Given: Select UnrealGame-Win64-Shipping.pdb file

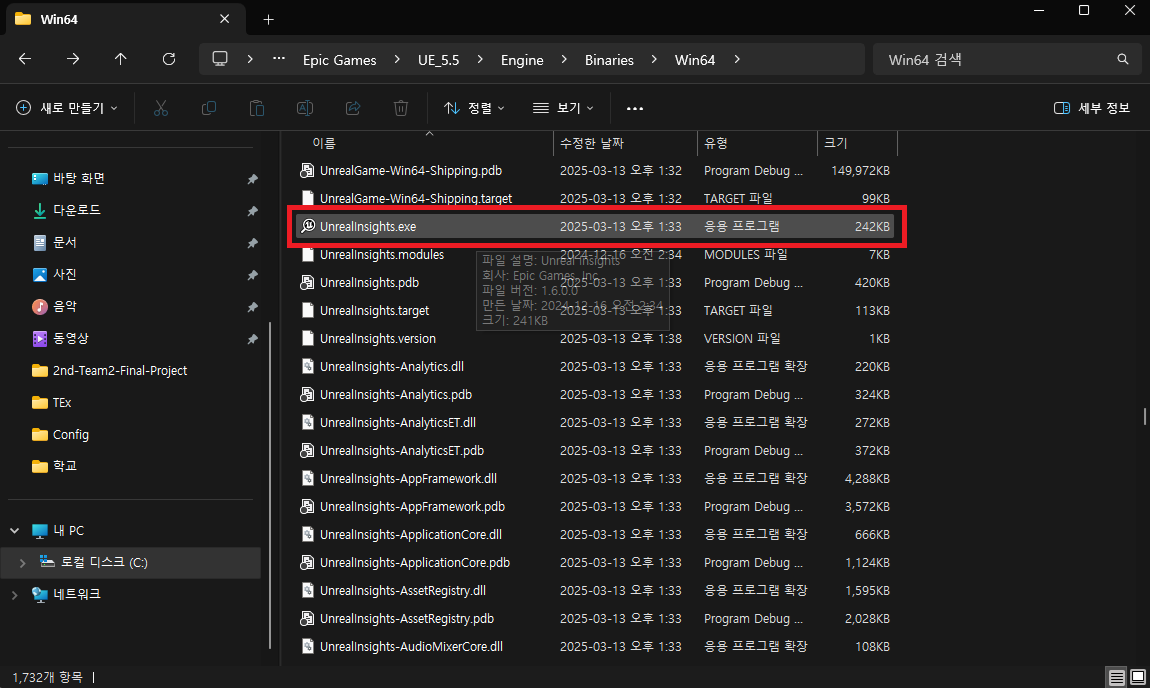Looking at the screenshot, I should [595, 171].
